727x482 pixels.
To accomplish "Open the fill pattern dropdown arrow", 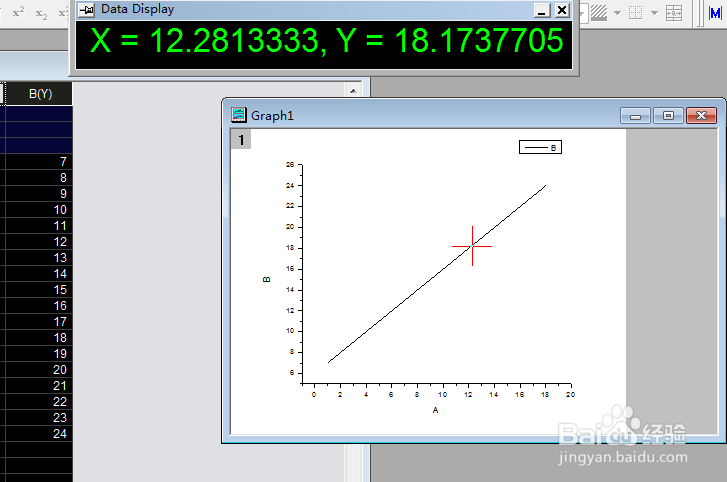I will 618,13.
